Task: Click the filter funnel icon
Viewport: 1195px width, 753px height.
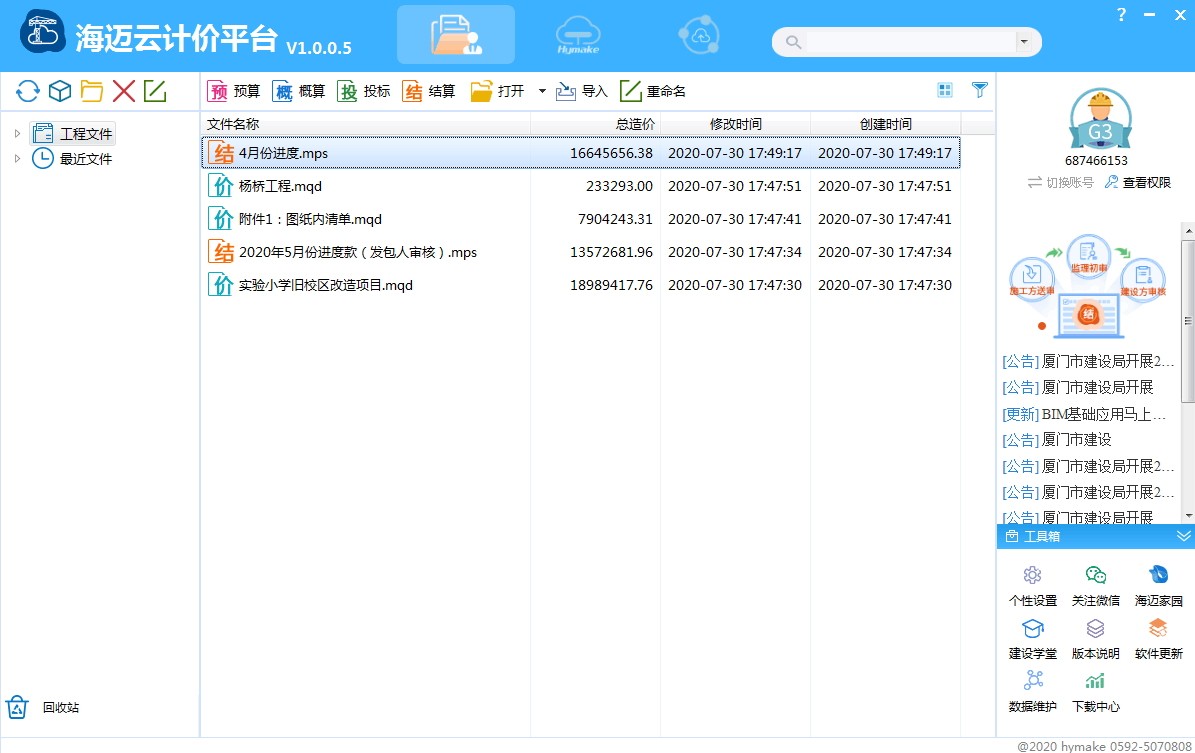Action: pyautogui.click(x=980, y=90)
